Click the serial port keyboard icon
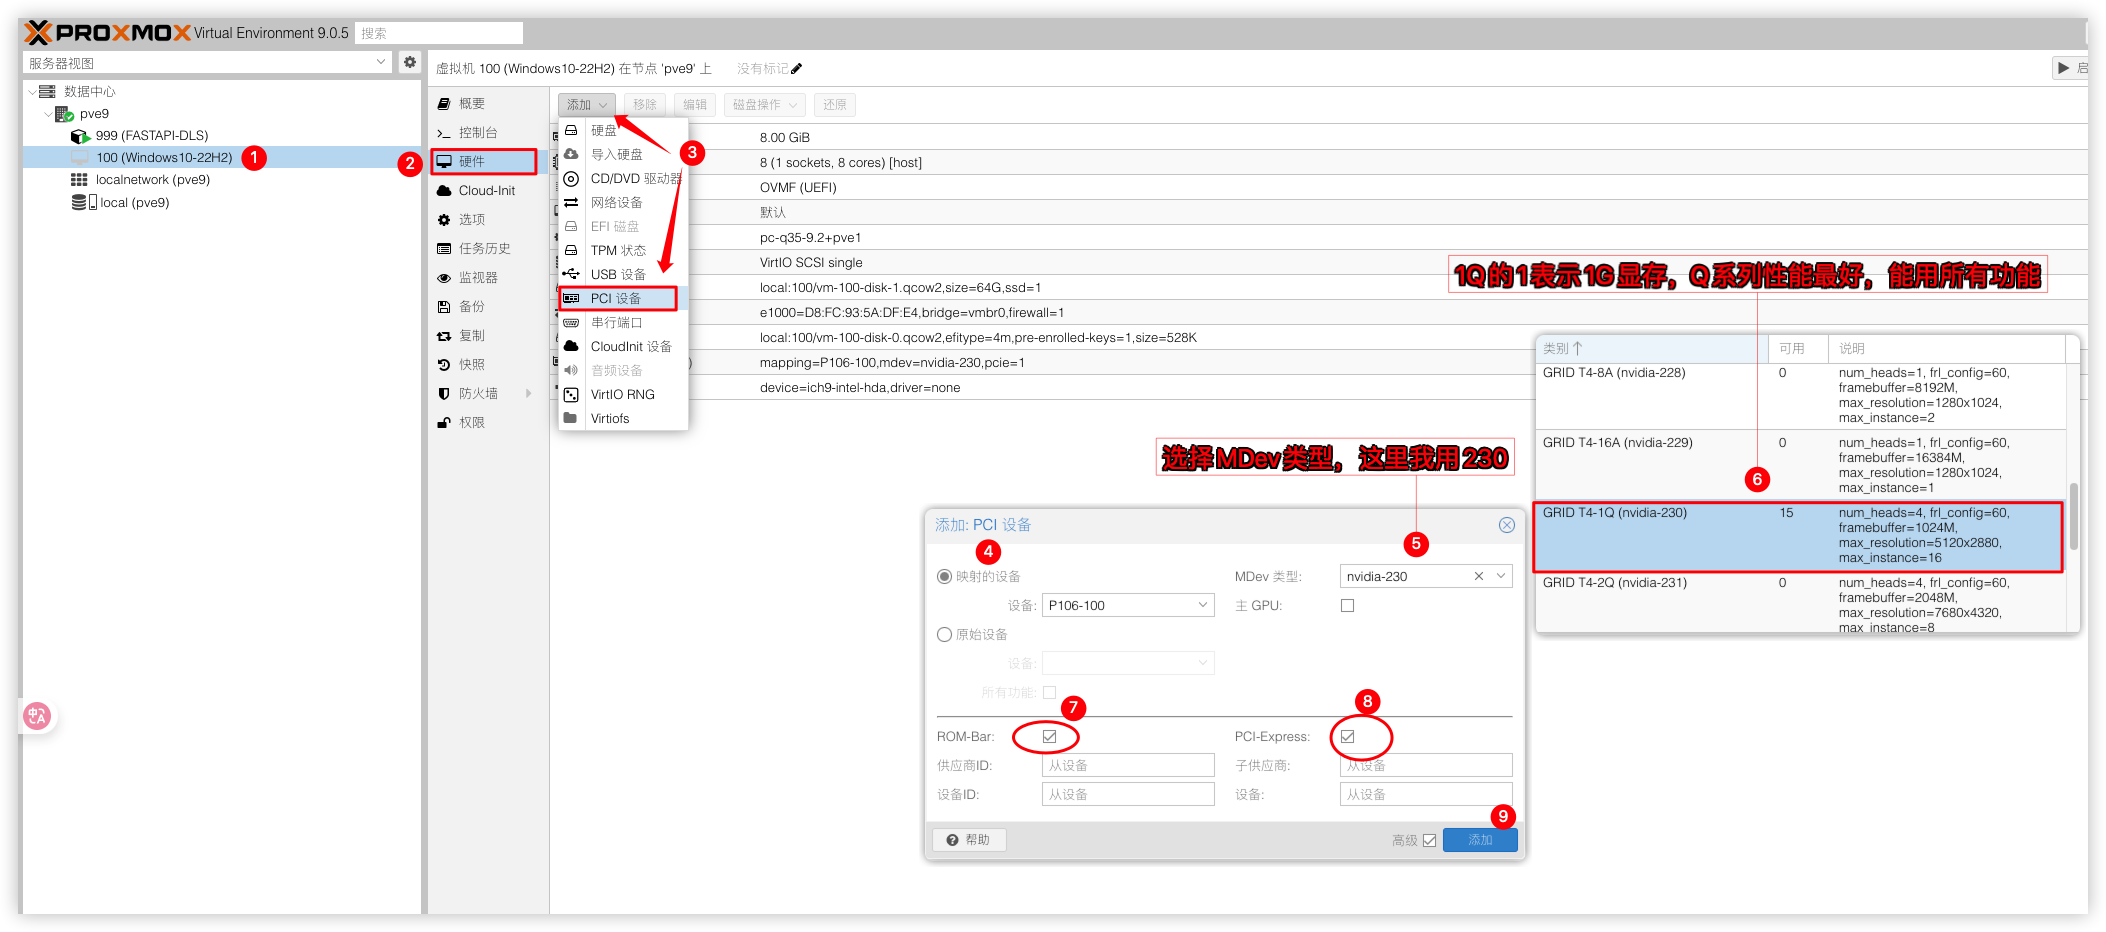2106x932 pixels. click(x=571, y=322)
